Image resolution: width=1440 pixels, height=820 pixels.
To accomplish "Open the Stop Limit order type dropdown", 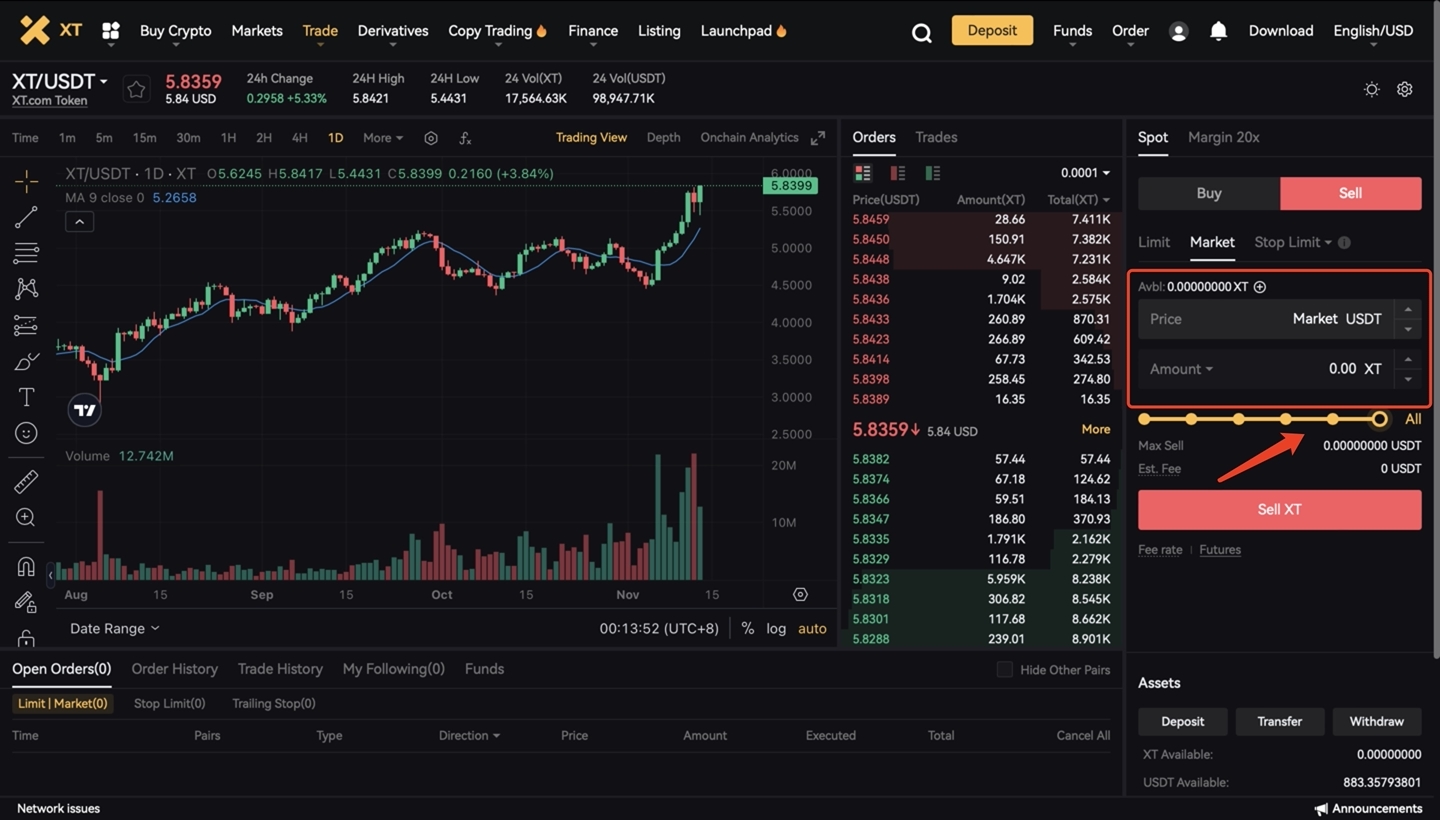I will coord(1293,242).
